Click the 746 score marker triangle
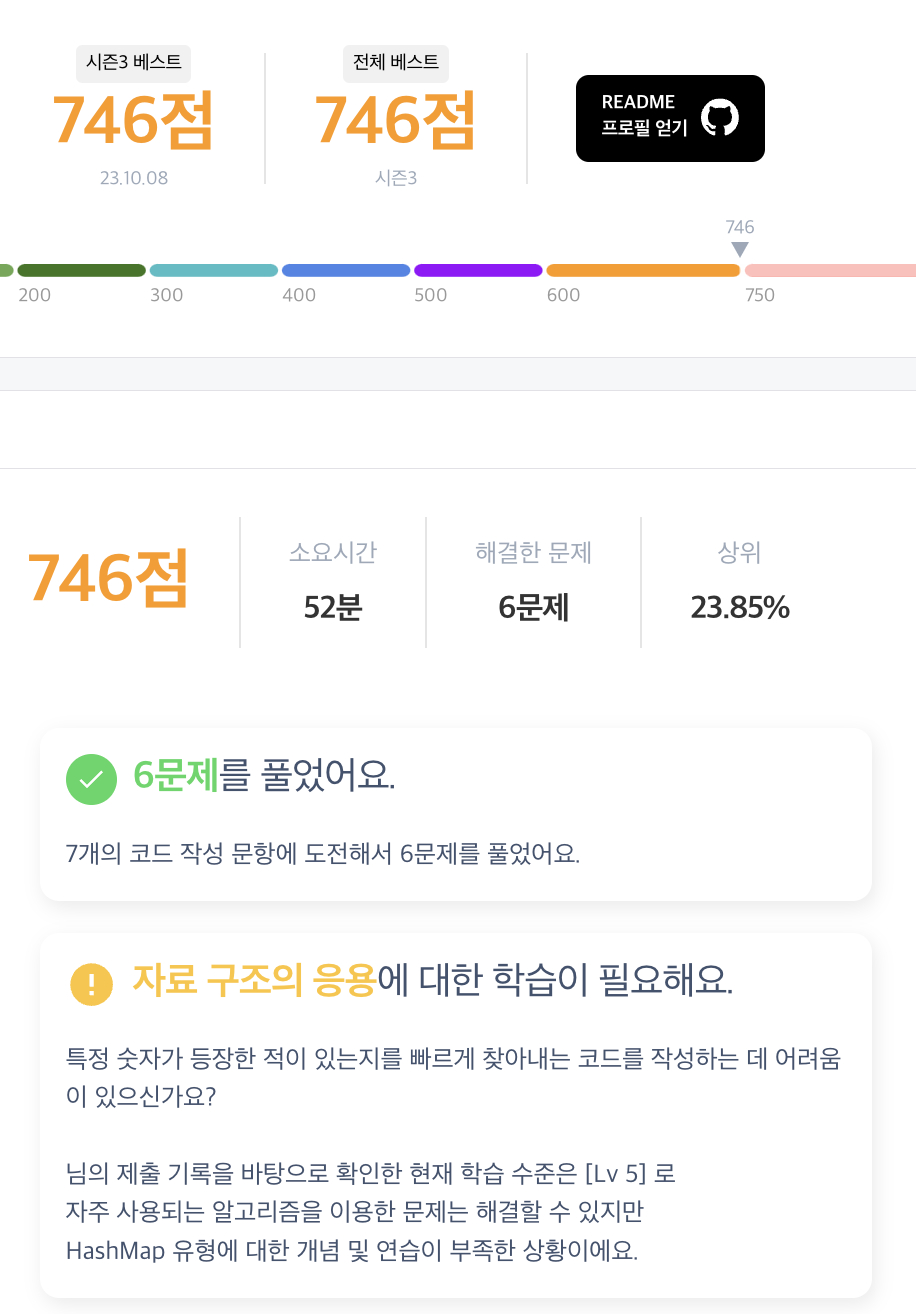The image size is (916, 1314). pyautogui.click(x=739, y=250)
